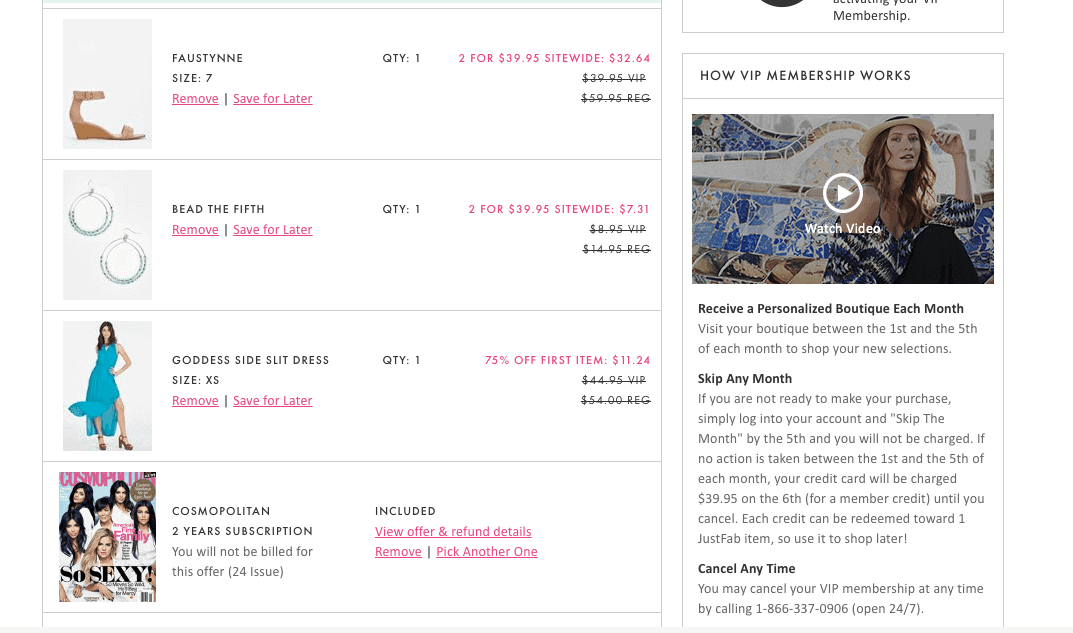Pick Another One for the magazine offer
Viewport: 1073px width, 633px height.
[487, 551]
